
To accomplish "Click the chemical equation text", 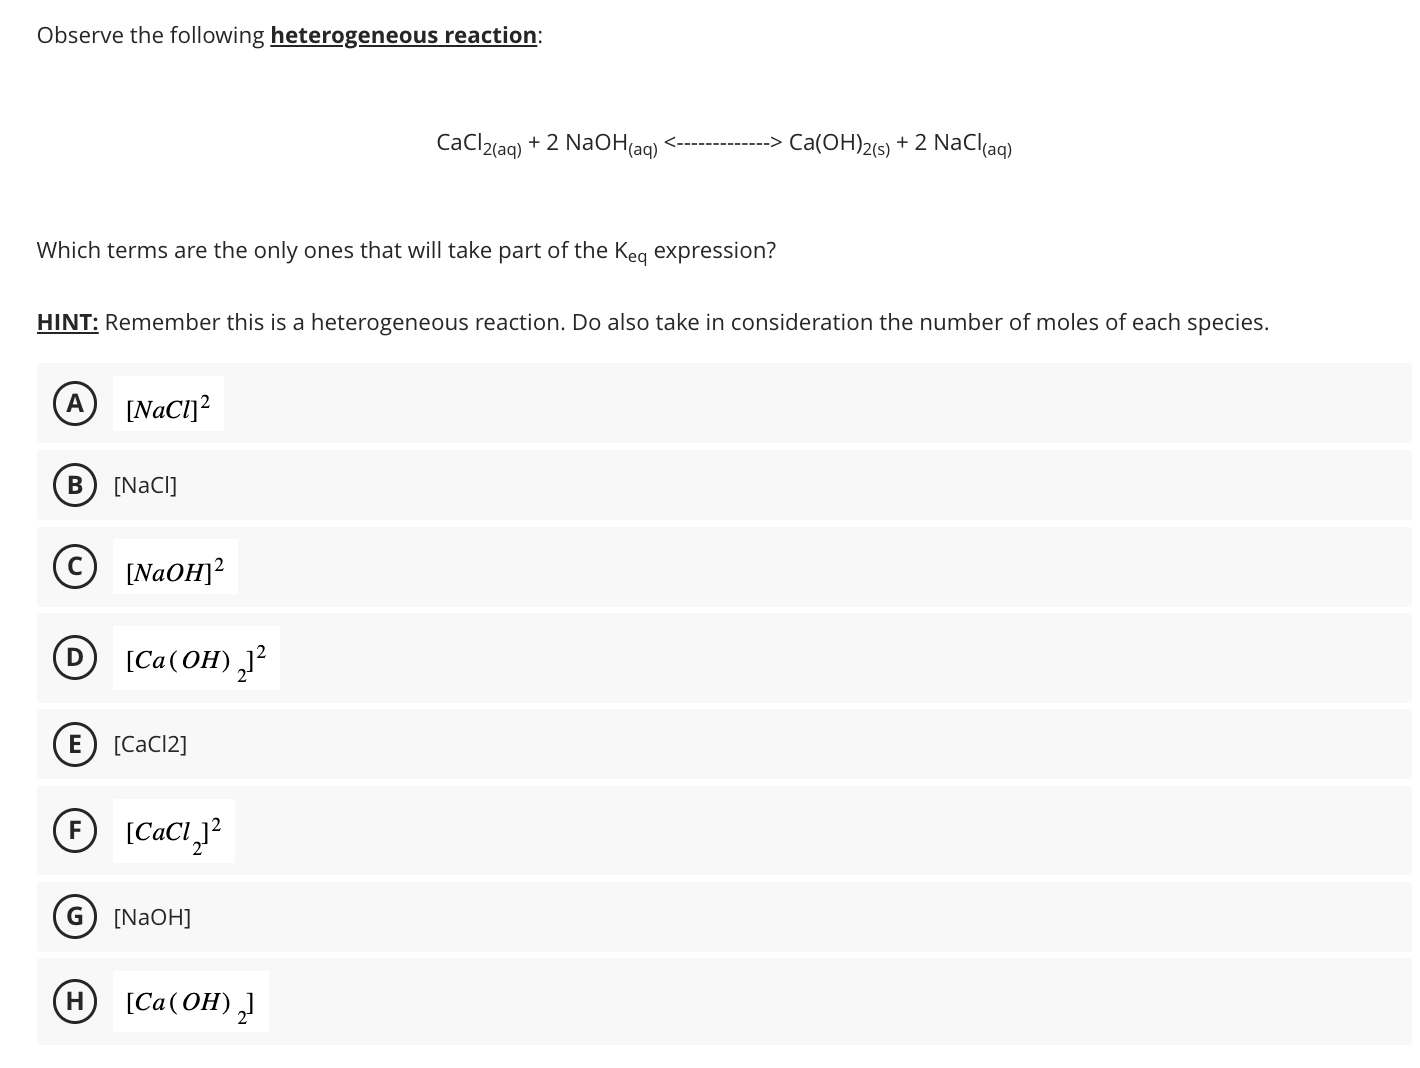I will point(722,143).
